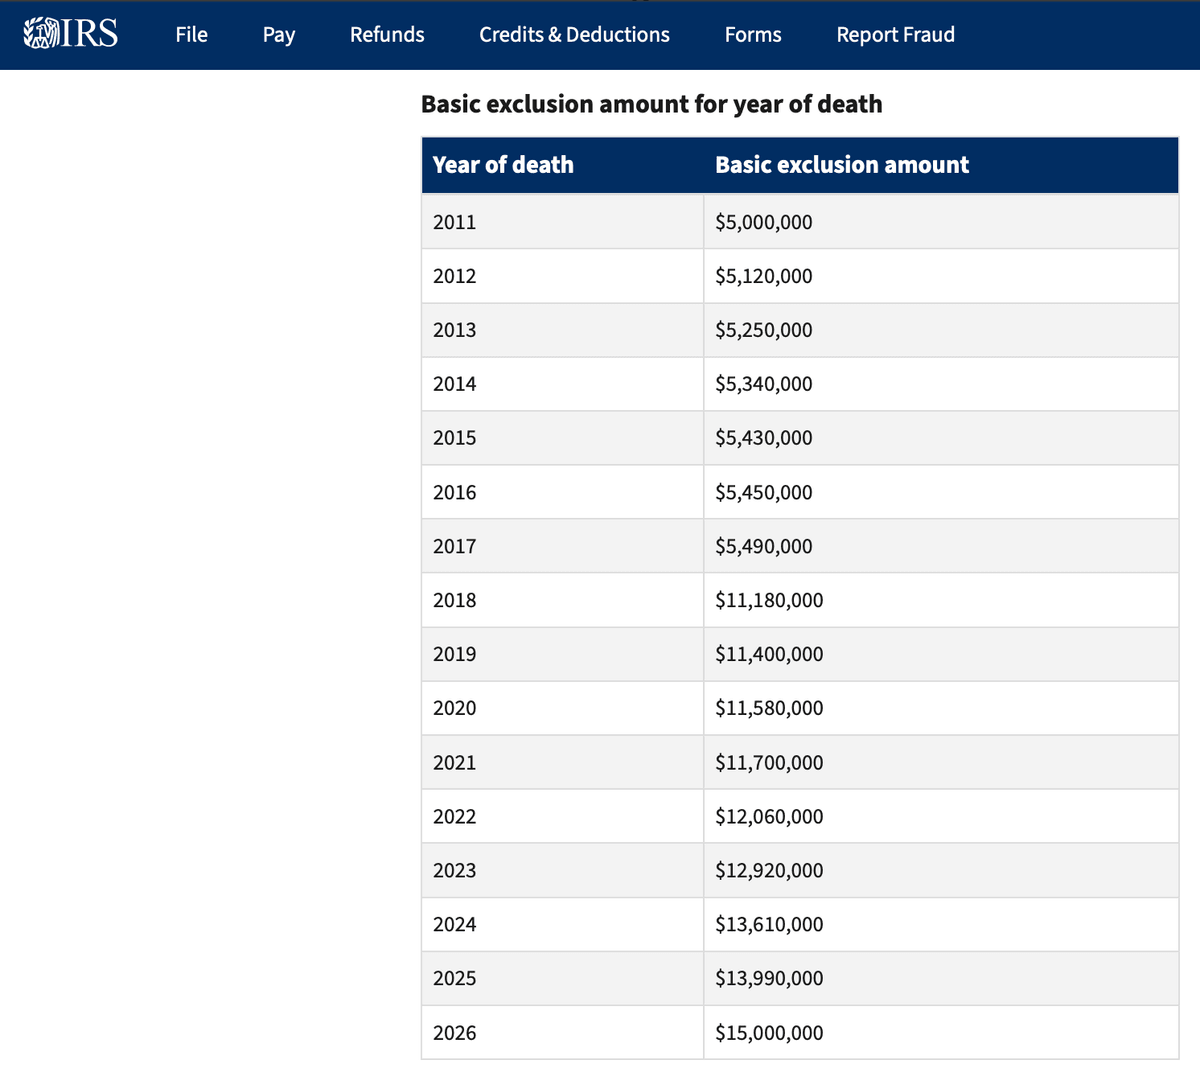Open the Pay menu
1200x1076 pixels.
(279, 35)
